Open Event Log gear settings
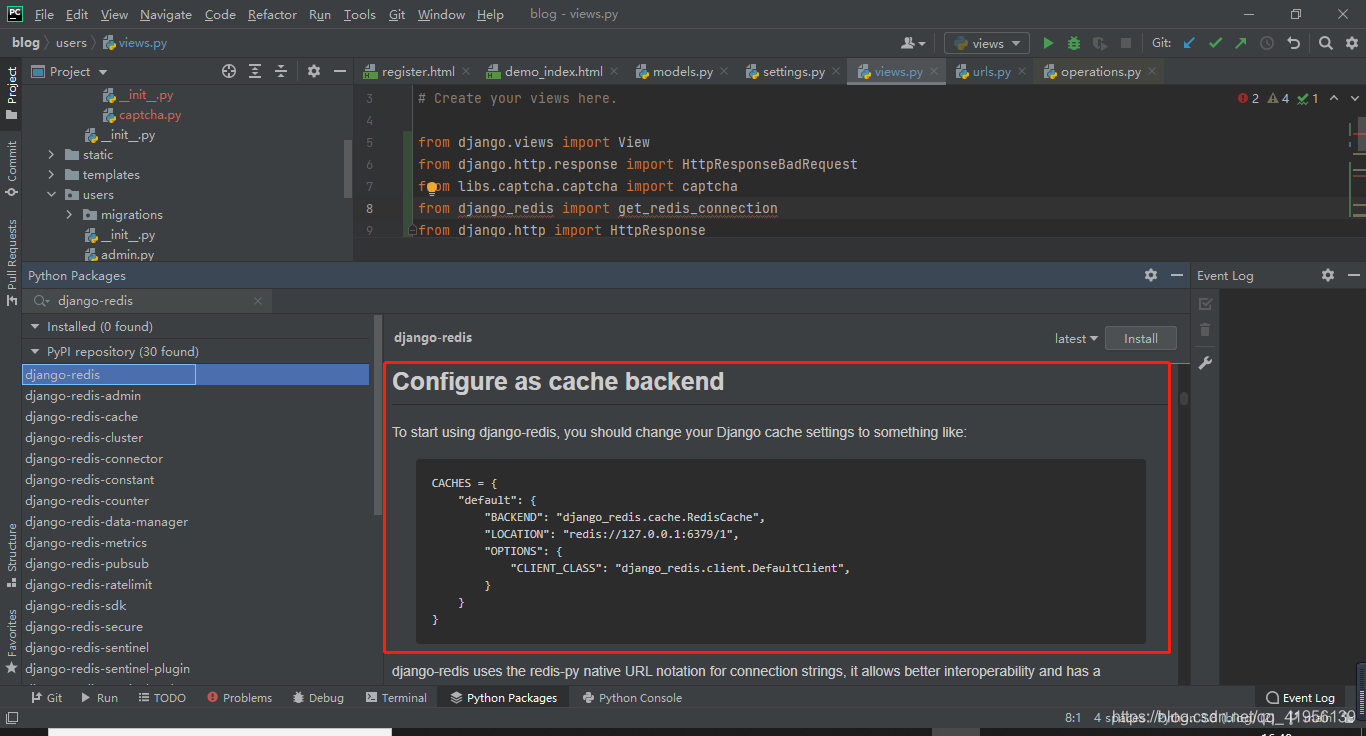1366x736 pixels. coord(1328,275)
